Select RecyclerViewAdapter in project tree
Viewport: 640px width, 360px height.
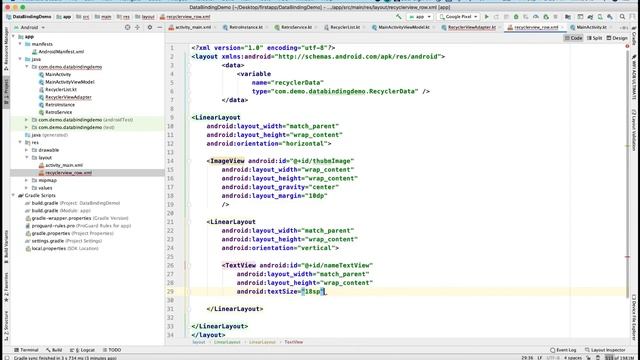(68, 97)
